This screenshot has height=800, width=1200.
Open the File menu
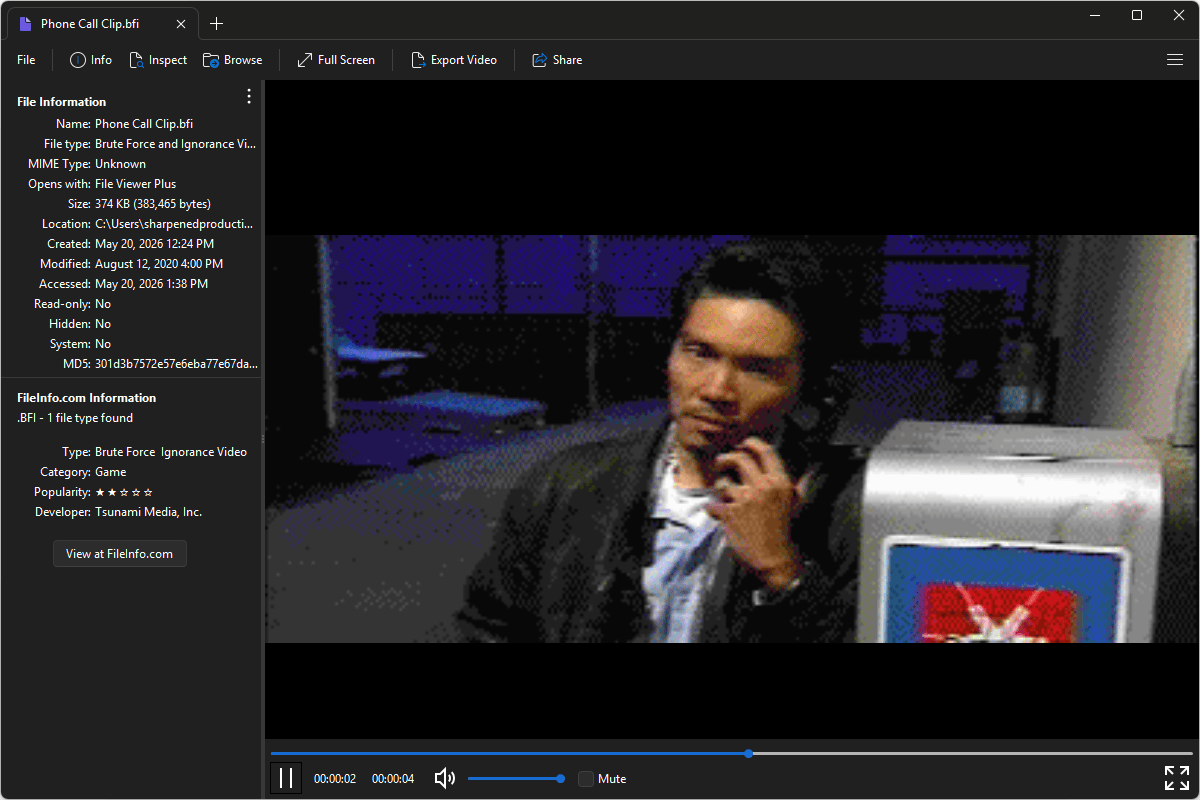pyautogui.click(x=26, y=60)
